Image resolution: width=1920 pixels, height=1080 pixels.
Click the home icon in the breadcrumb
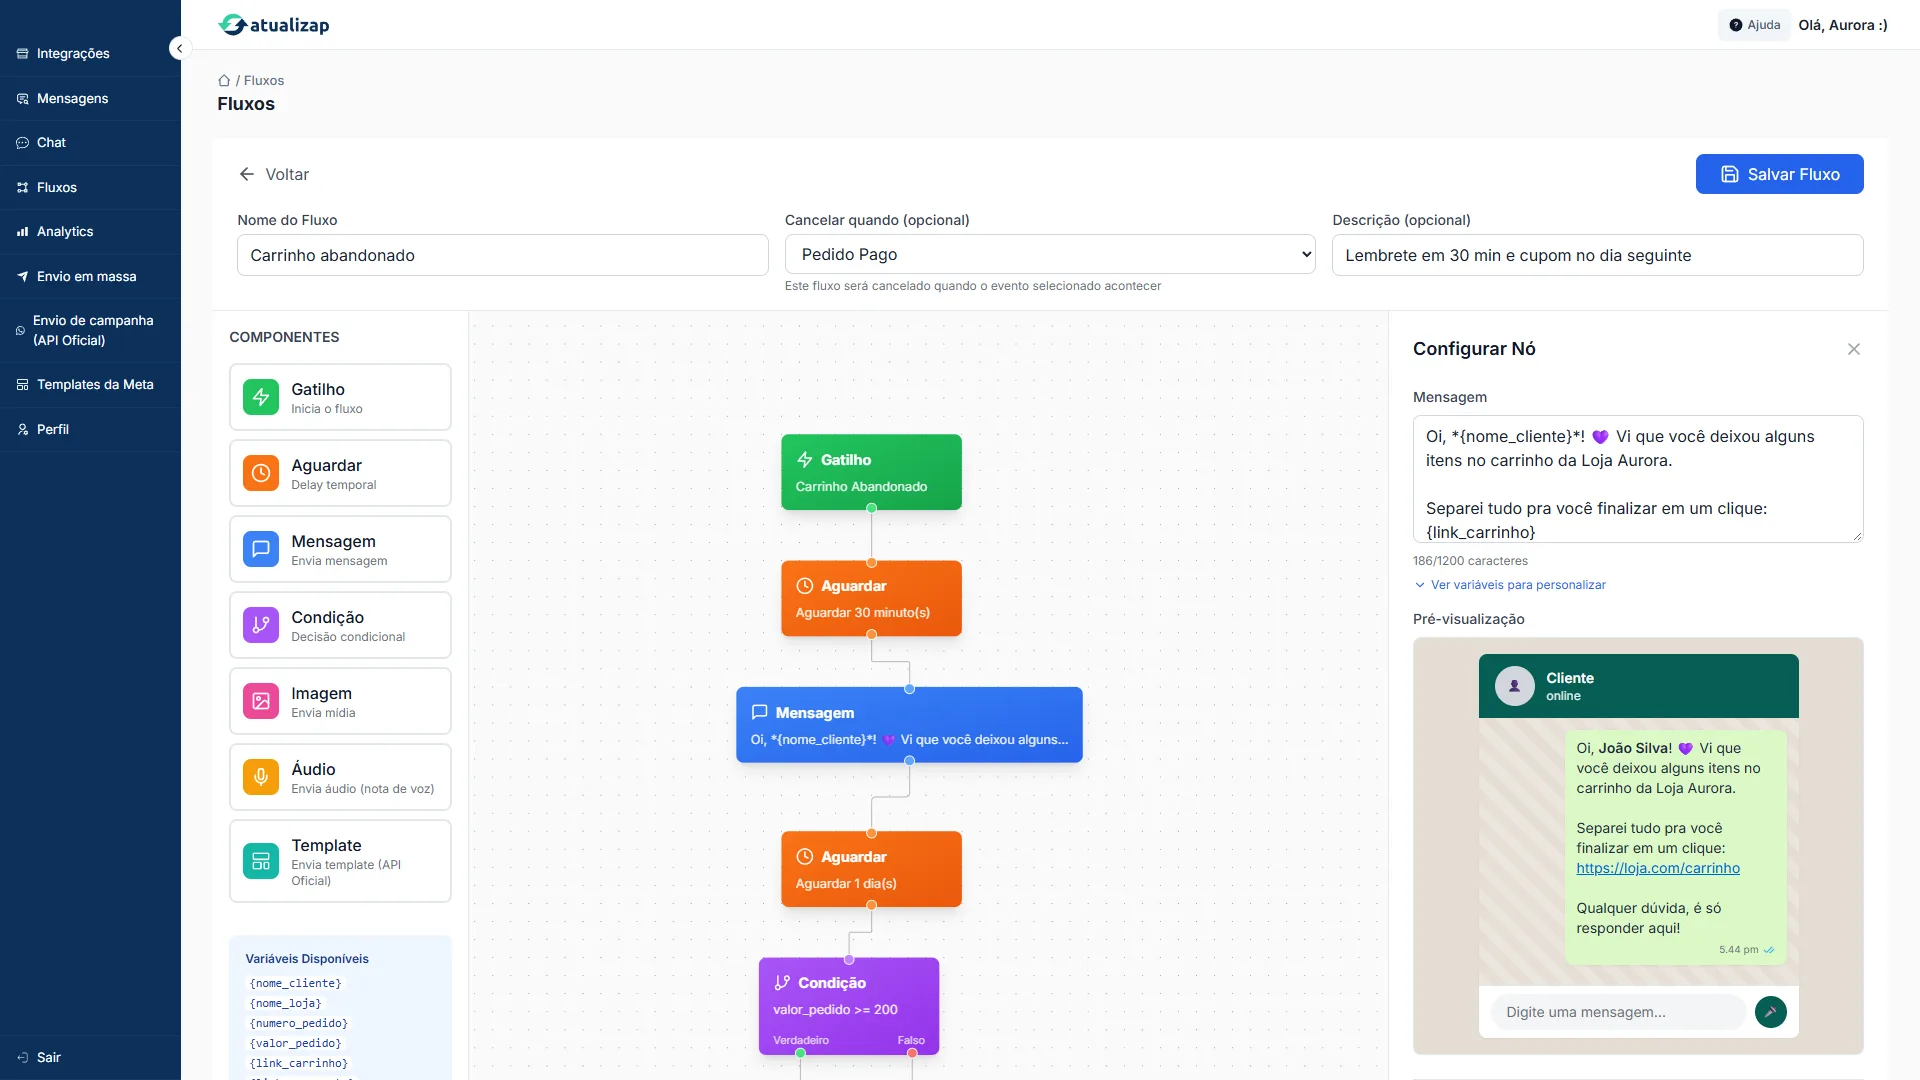pyautogui.click(x=224, y=81)
